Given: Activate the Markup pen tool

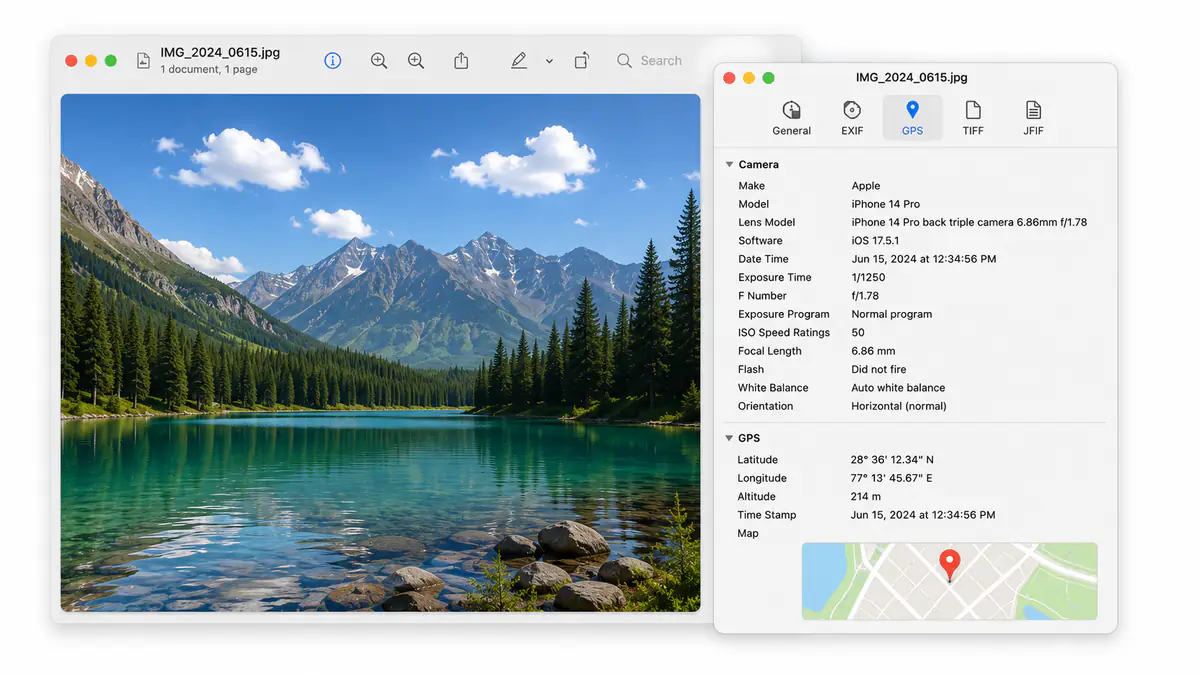Looking at the screenshot, I should (x=518, y=61).
